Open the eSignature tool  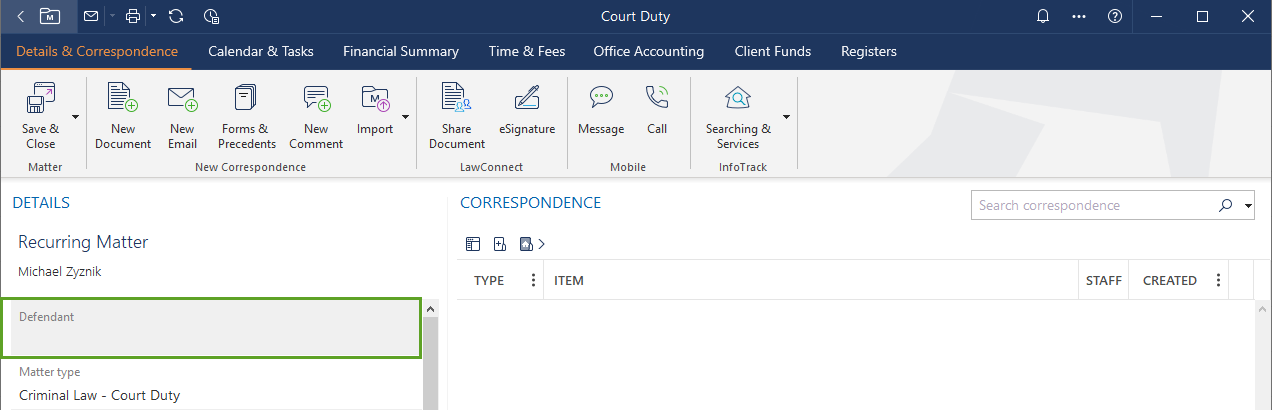pos(526,100)
